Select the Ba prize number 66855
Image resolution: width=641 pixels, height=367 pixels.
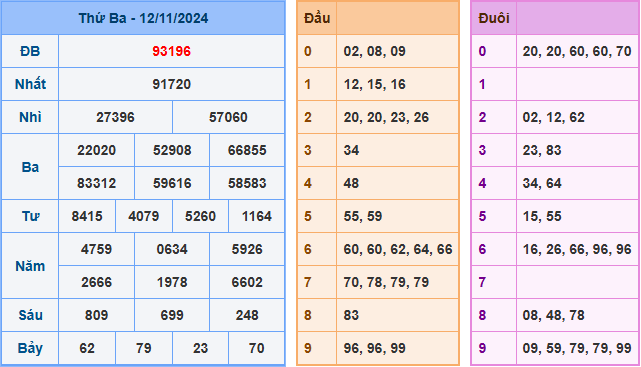[x=247, y=150]
